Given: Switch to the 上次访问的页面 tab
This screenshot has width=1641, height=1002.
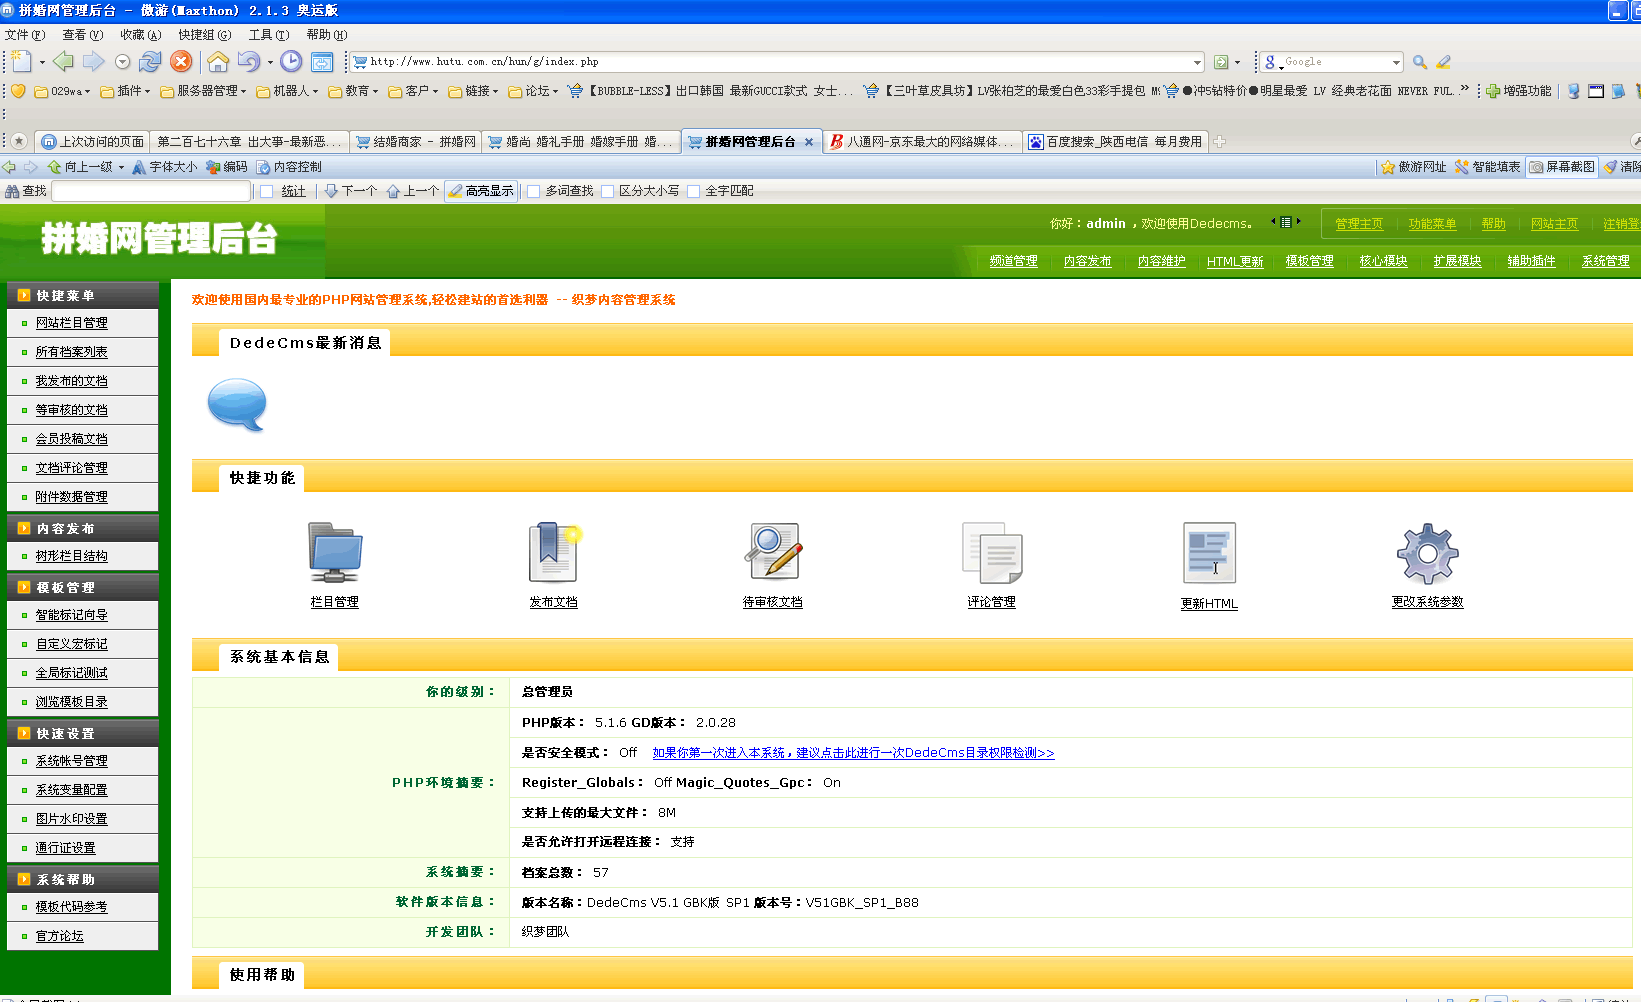Looking at the screenshot, I should [x=92, y=142].
